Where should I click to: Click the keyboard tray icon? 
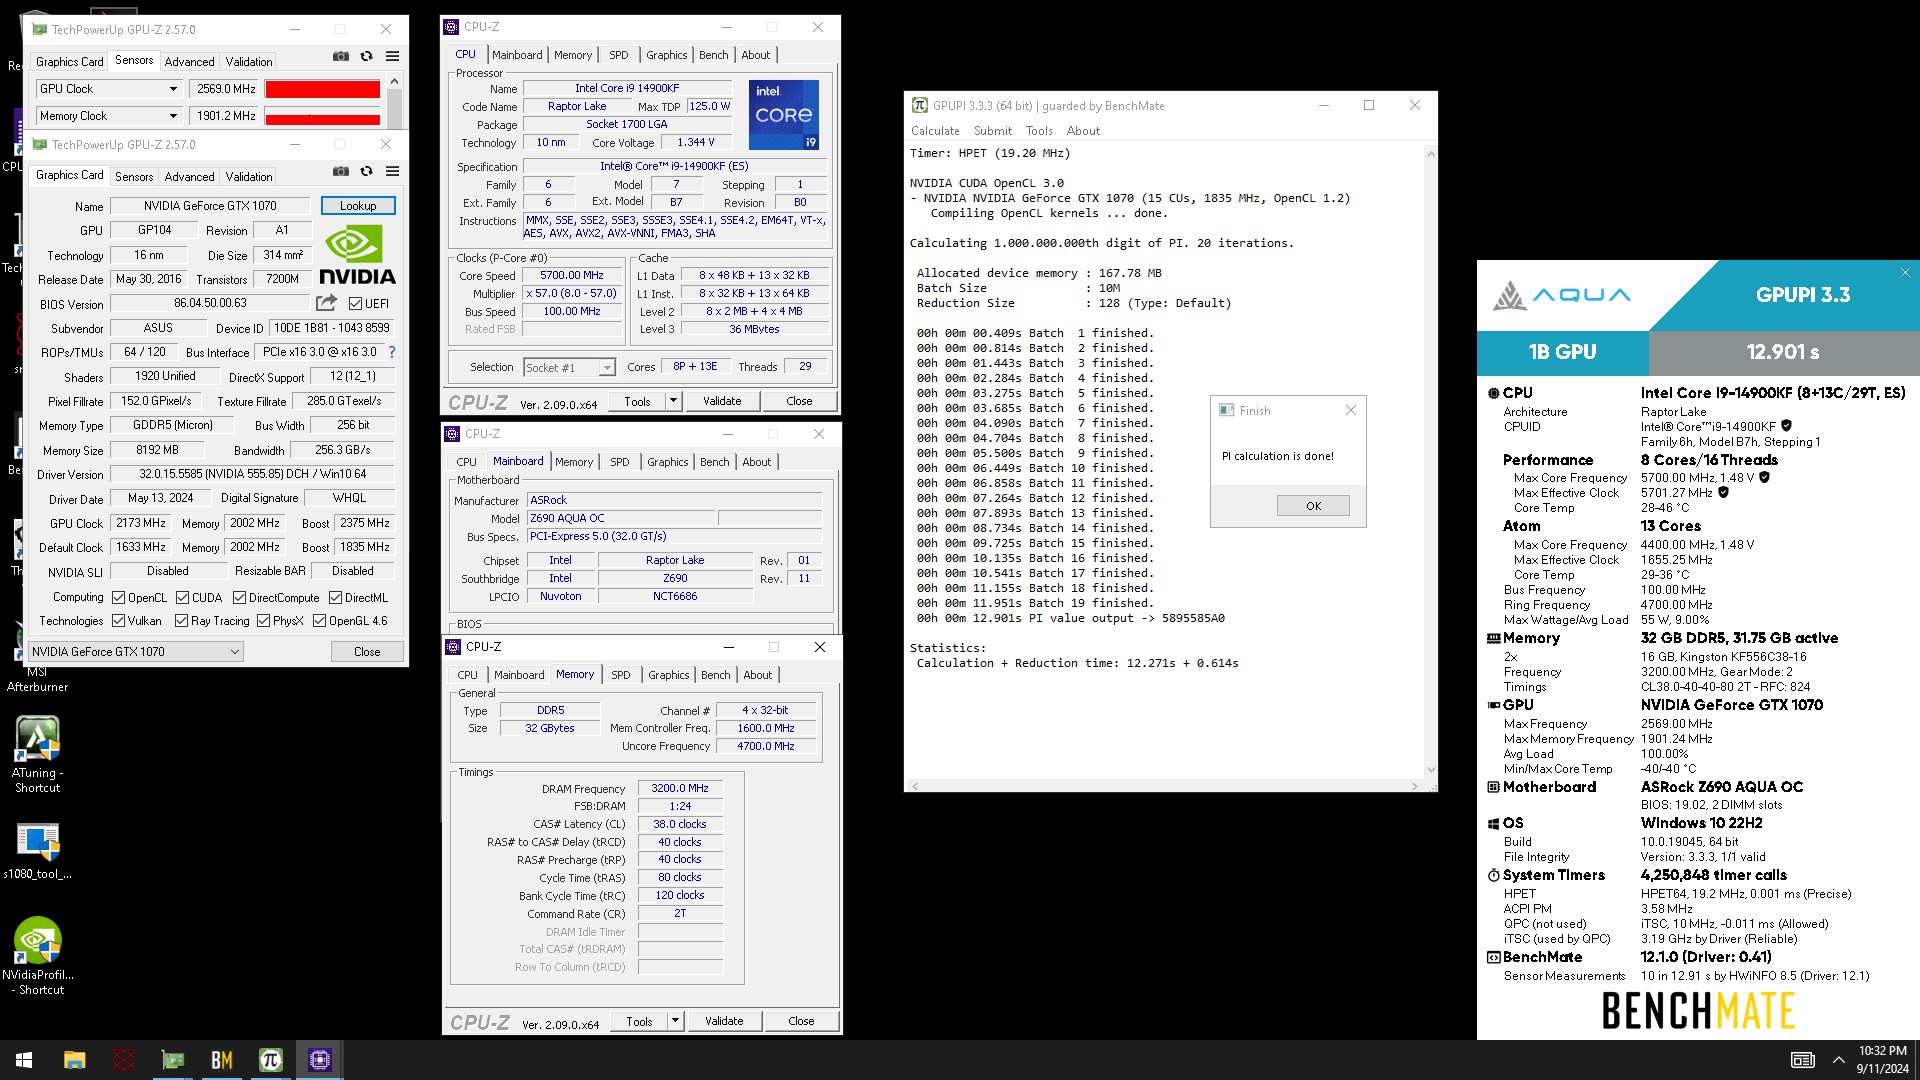point(1803,1060)
